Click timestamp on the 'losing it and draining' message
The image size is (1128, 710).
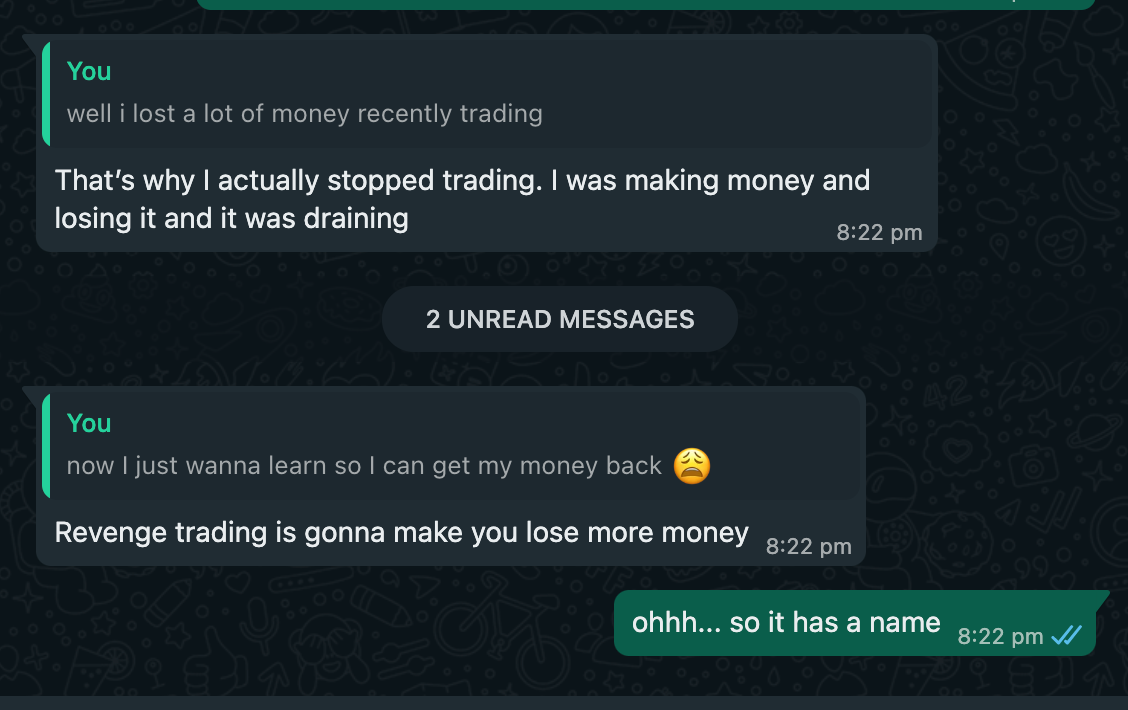[x=879, y=232]
